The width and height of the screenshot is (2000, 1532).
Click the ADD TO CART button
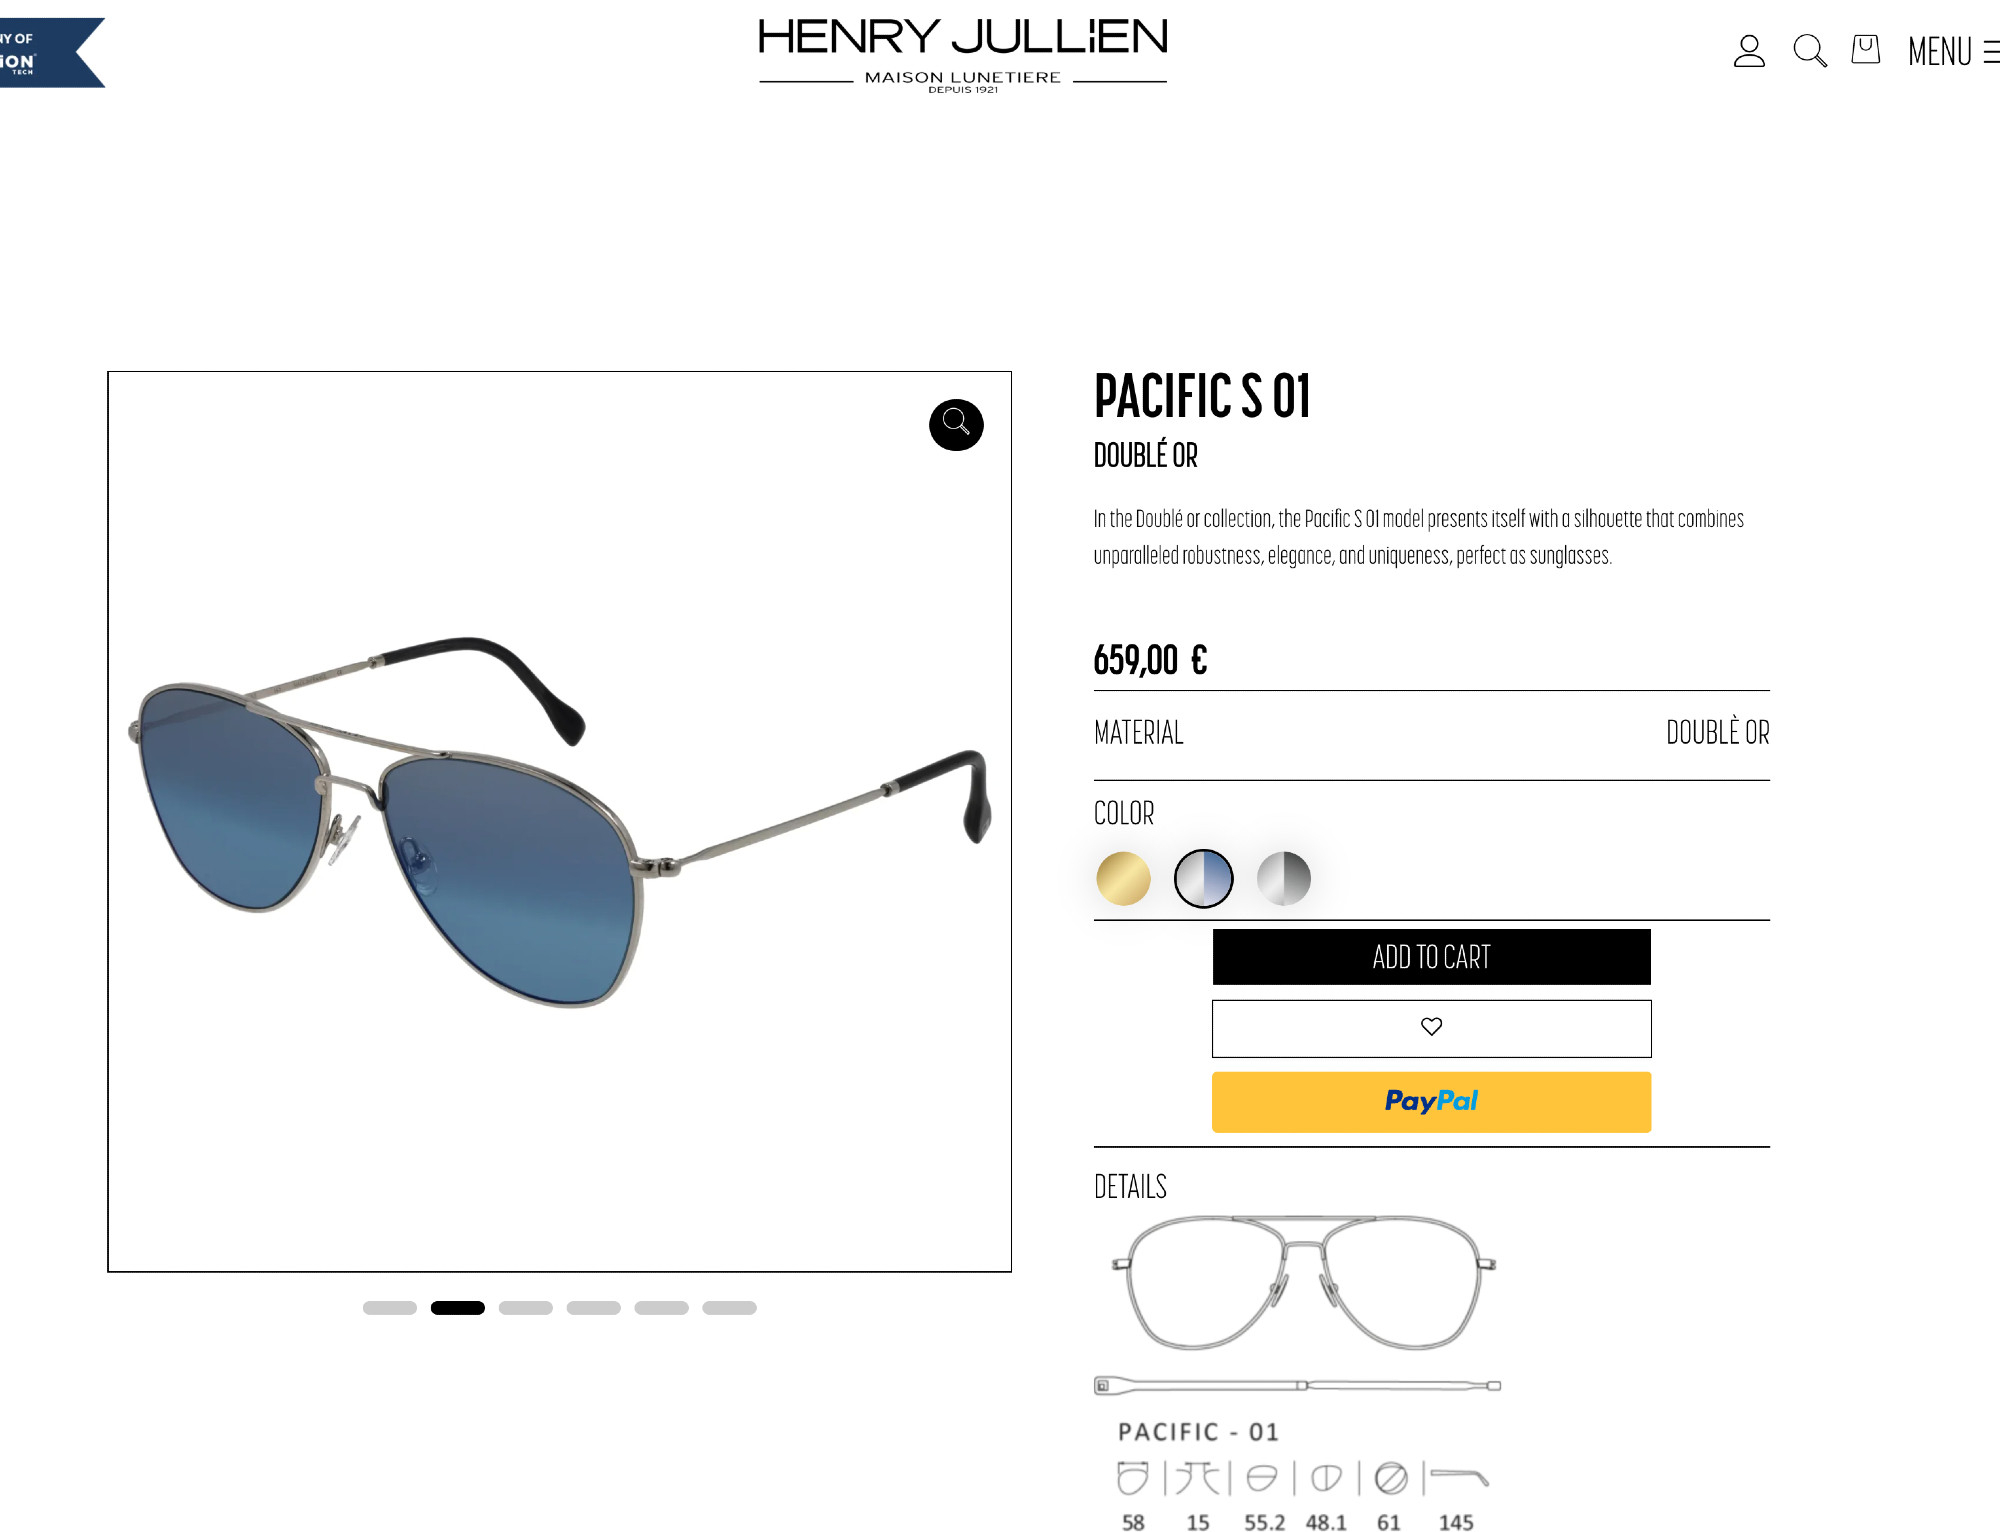click(1431, 957)
